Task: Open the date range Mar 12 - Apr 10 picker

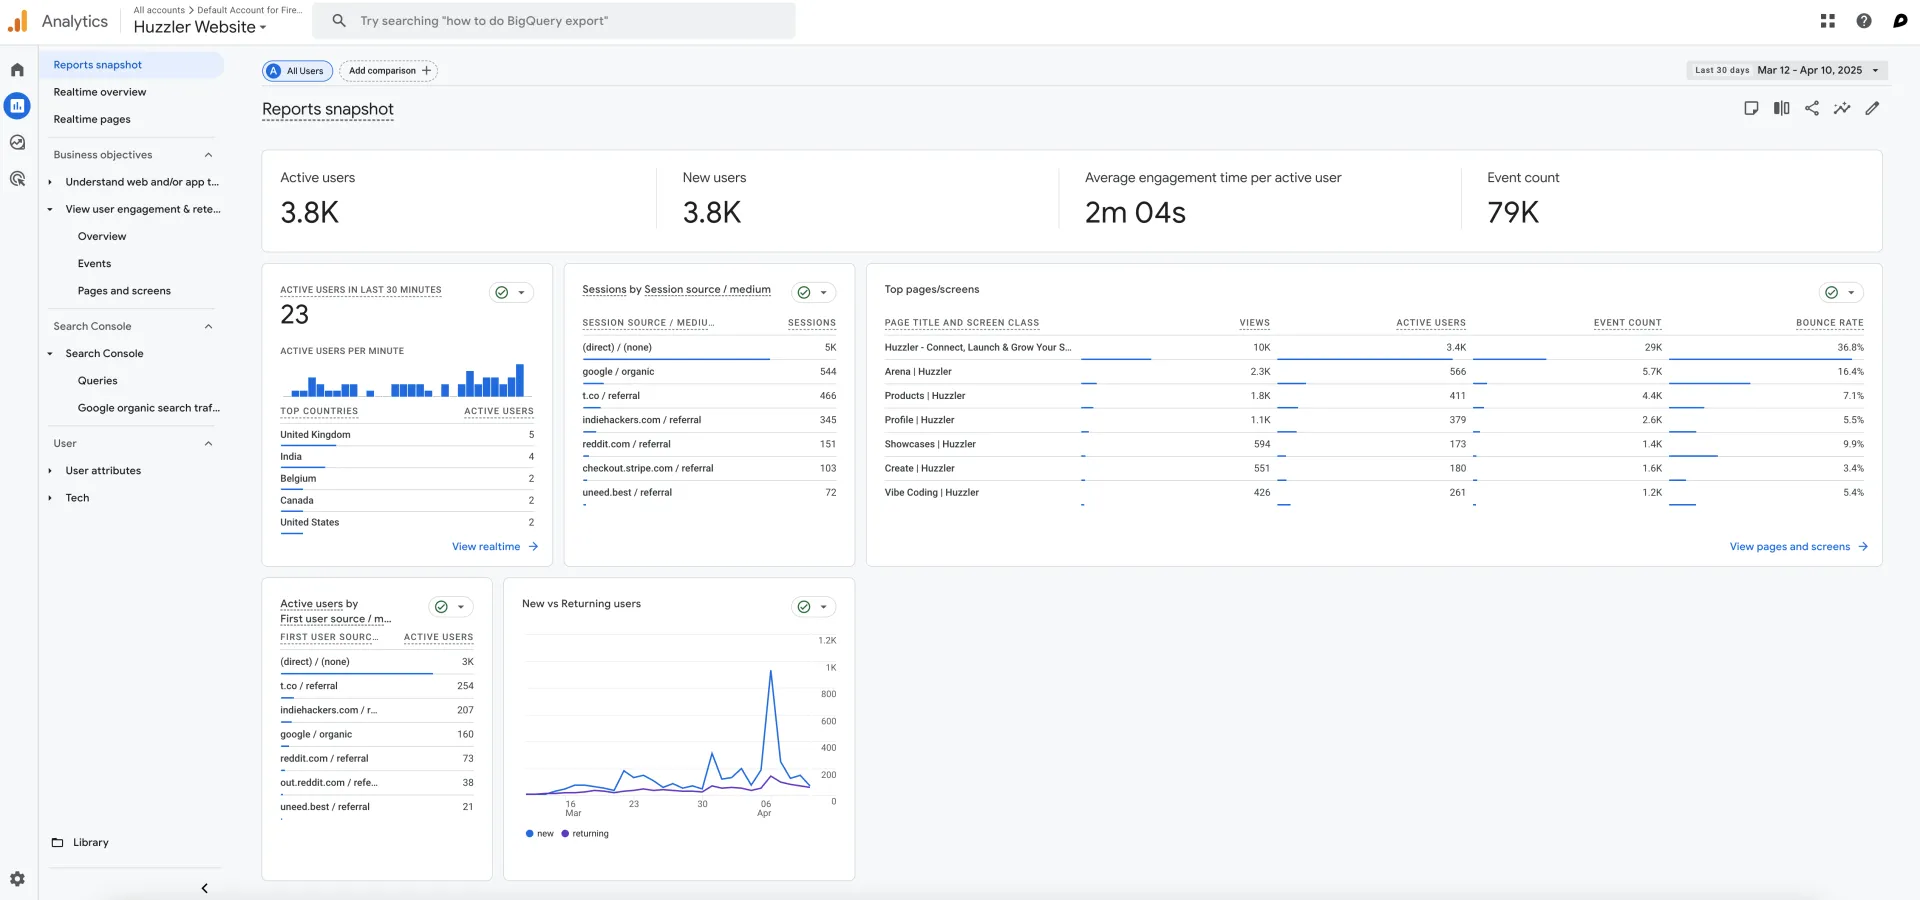Action: pyautogui.click(x=1786, y=71)
